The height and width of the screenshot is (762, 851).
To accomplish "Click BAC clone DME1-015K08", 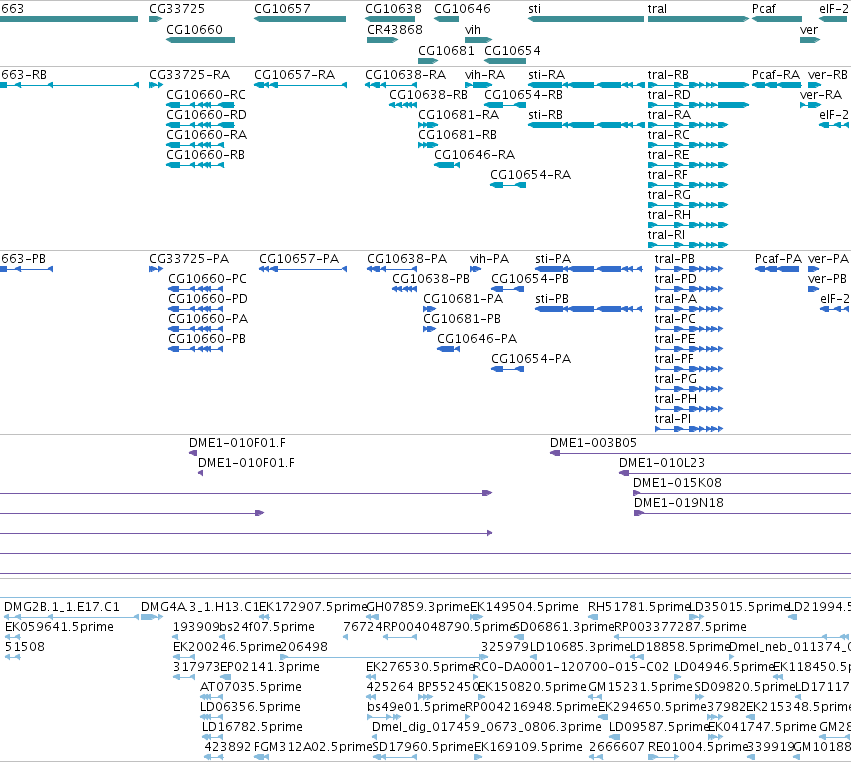I will click(x=677, y=482).
